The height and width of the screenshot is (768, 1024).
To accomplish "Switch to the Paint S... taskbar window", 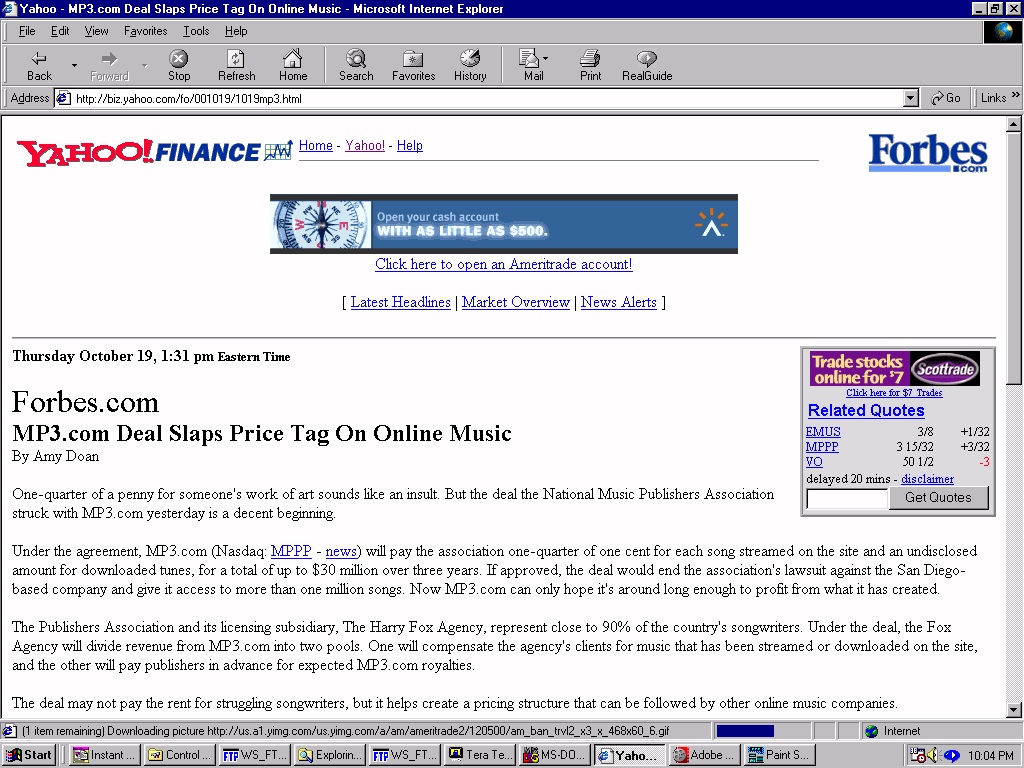I will (x=779, y=755).
